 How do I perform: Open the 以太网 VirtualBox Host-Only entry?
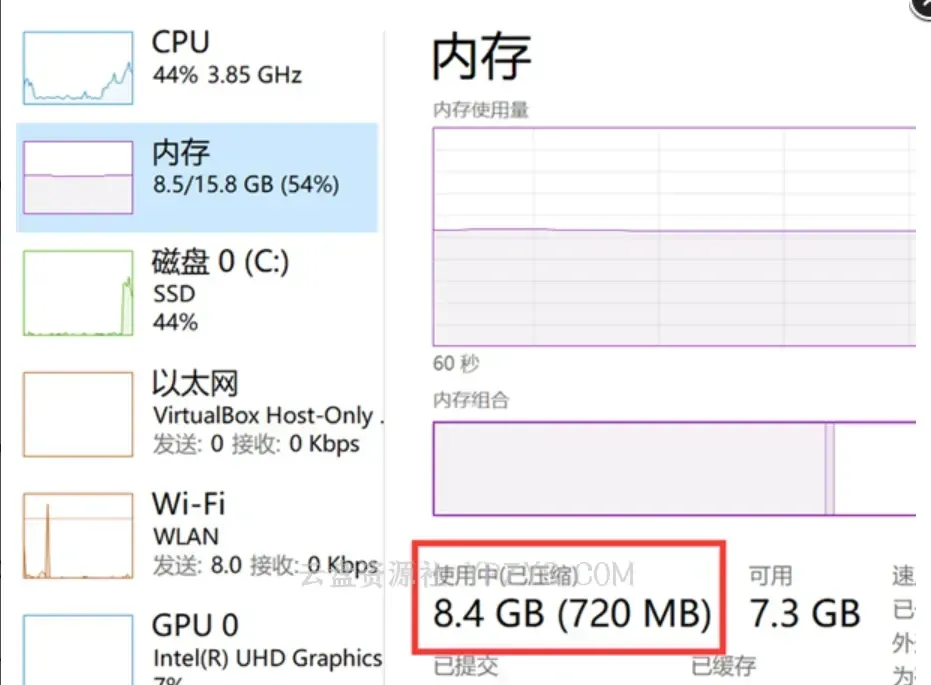pos(262,415)
